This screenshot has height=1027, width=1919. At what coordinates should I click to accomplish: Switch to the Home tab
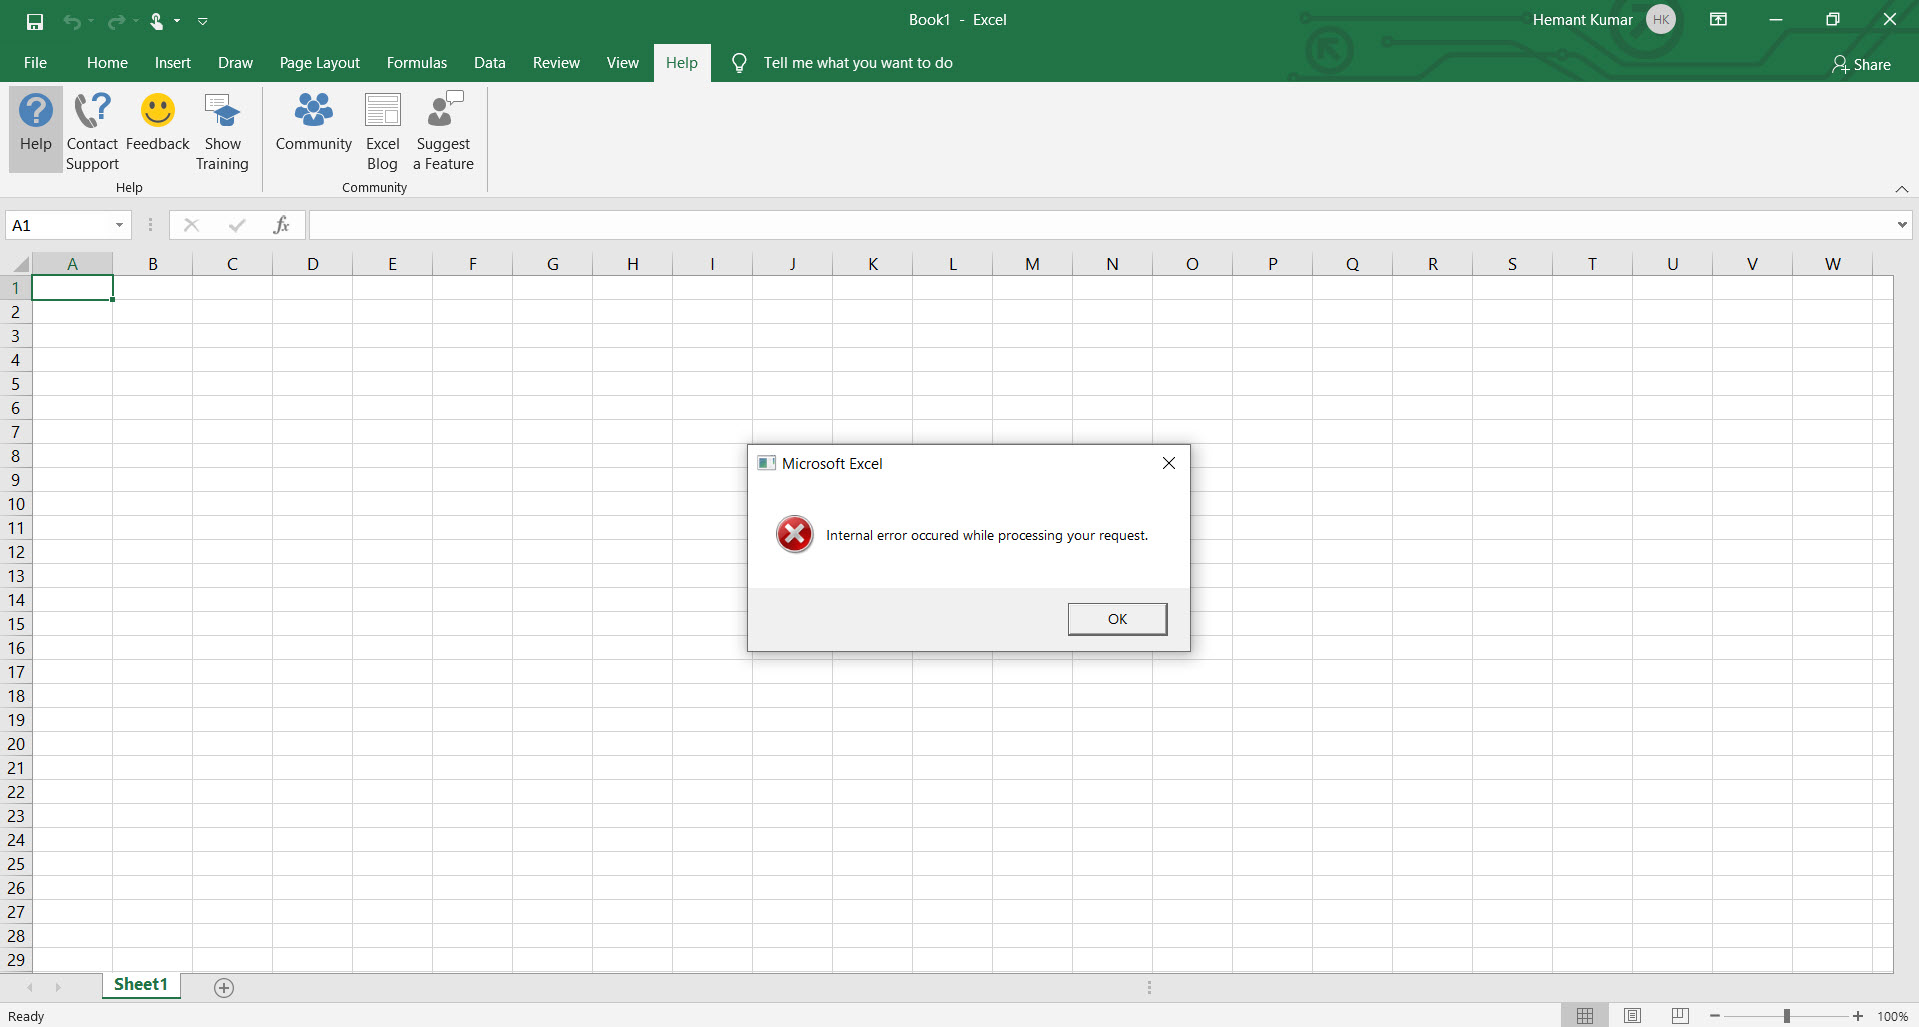(x=107, y=63)
